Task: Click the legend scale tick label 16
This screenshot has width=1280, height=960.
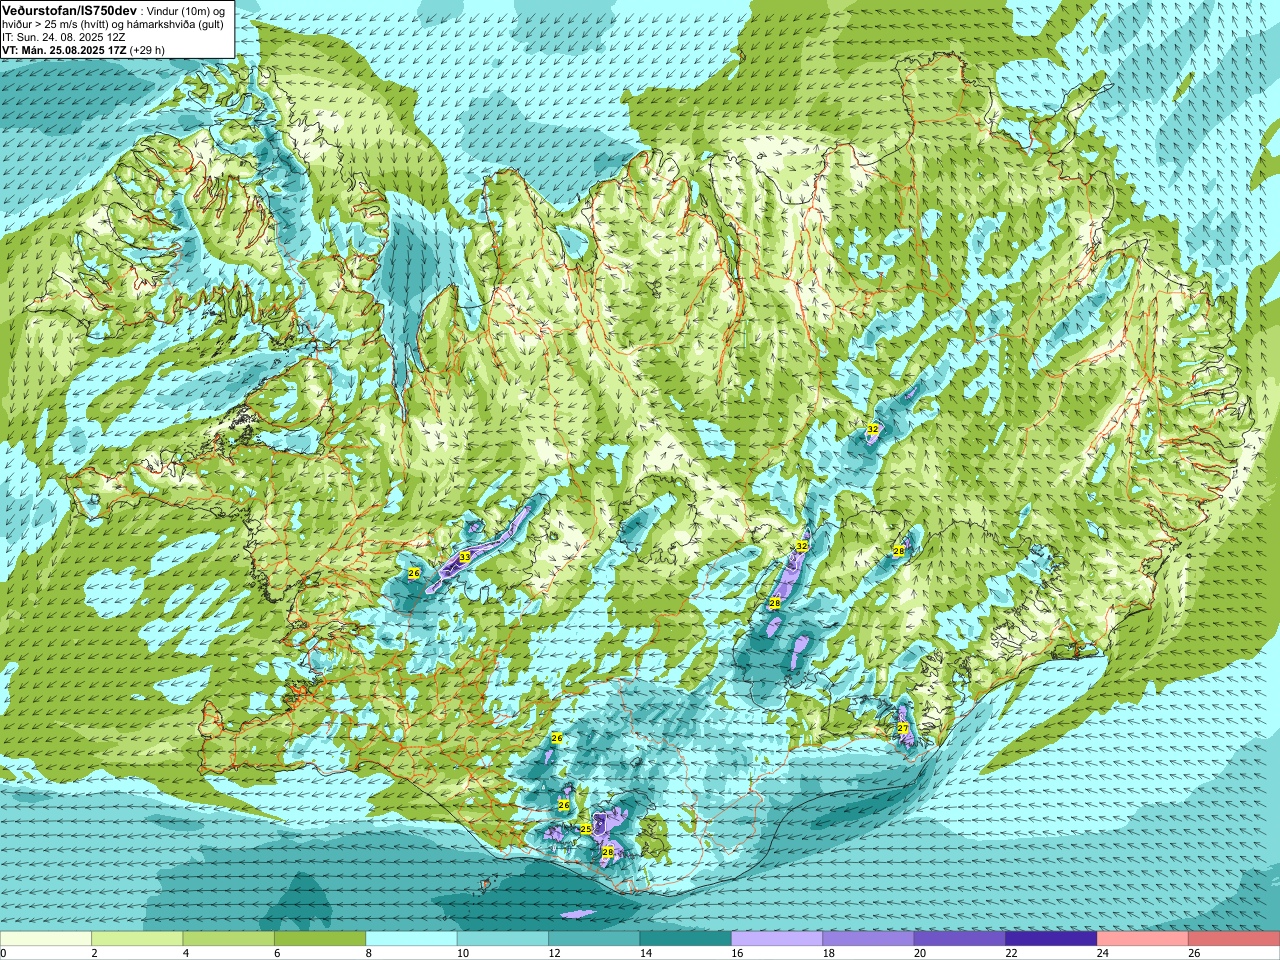Action: 738,953
